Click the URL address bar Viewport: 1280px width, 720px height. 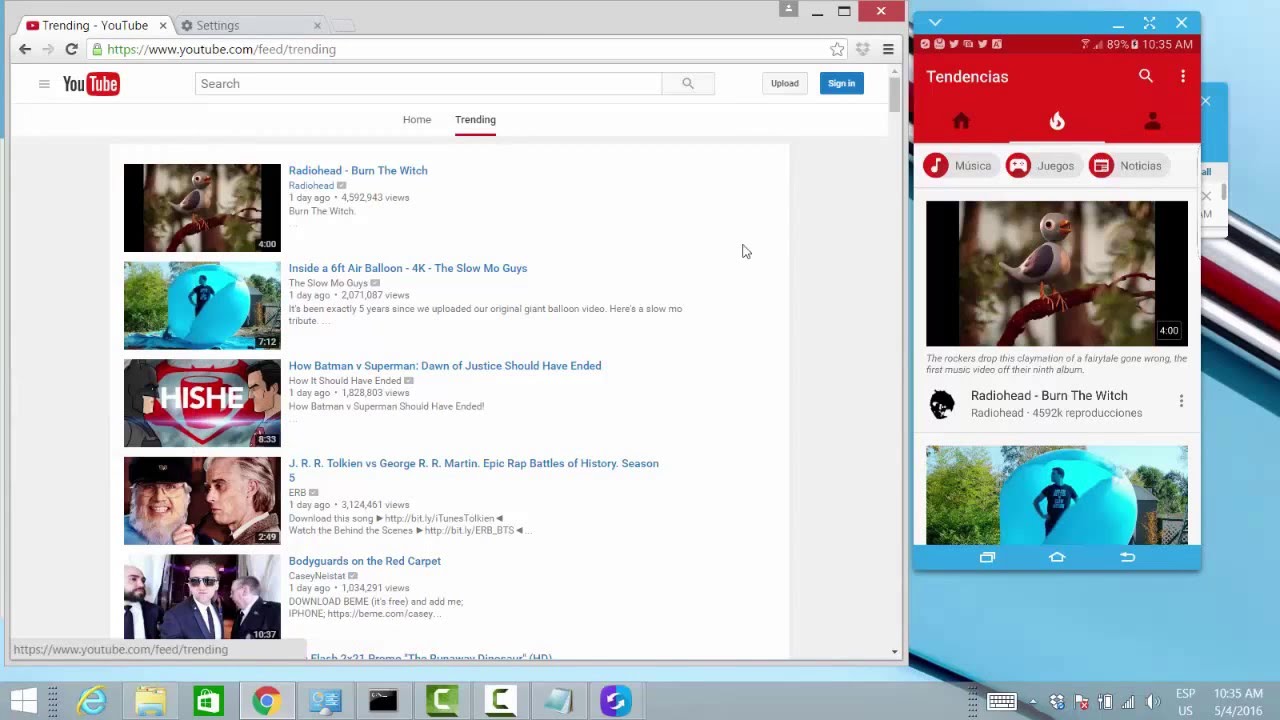pos(460,49)
